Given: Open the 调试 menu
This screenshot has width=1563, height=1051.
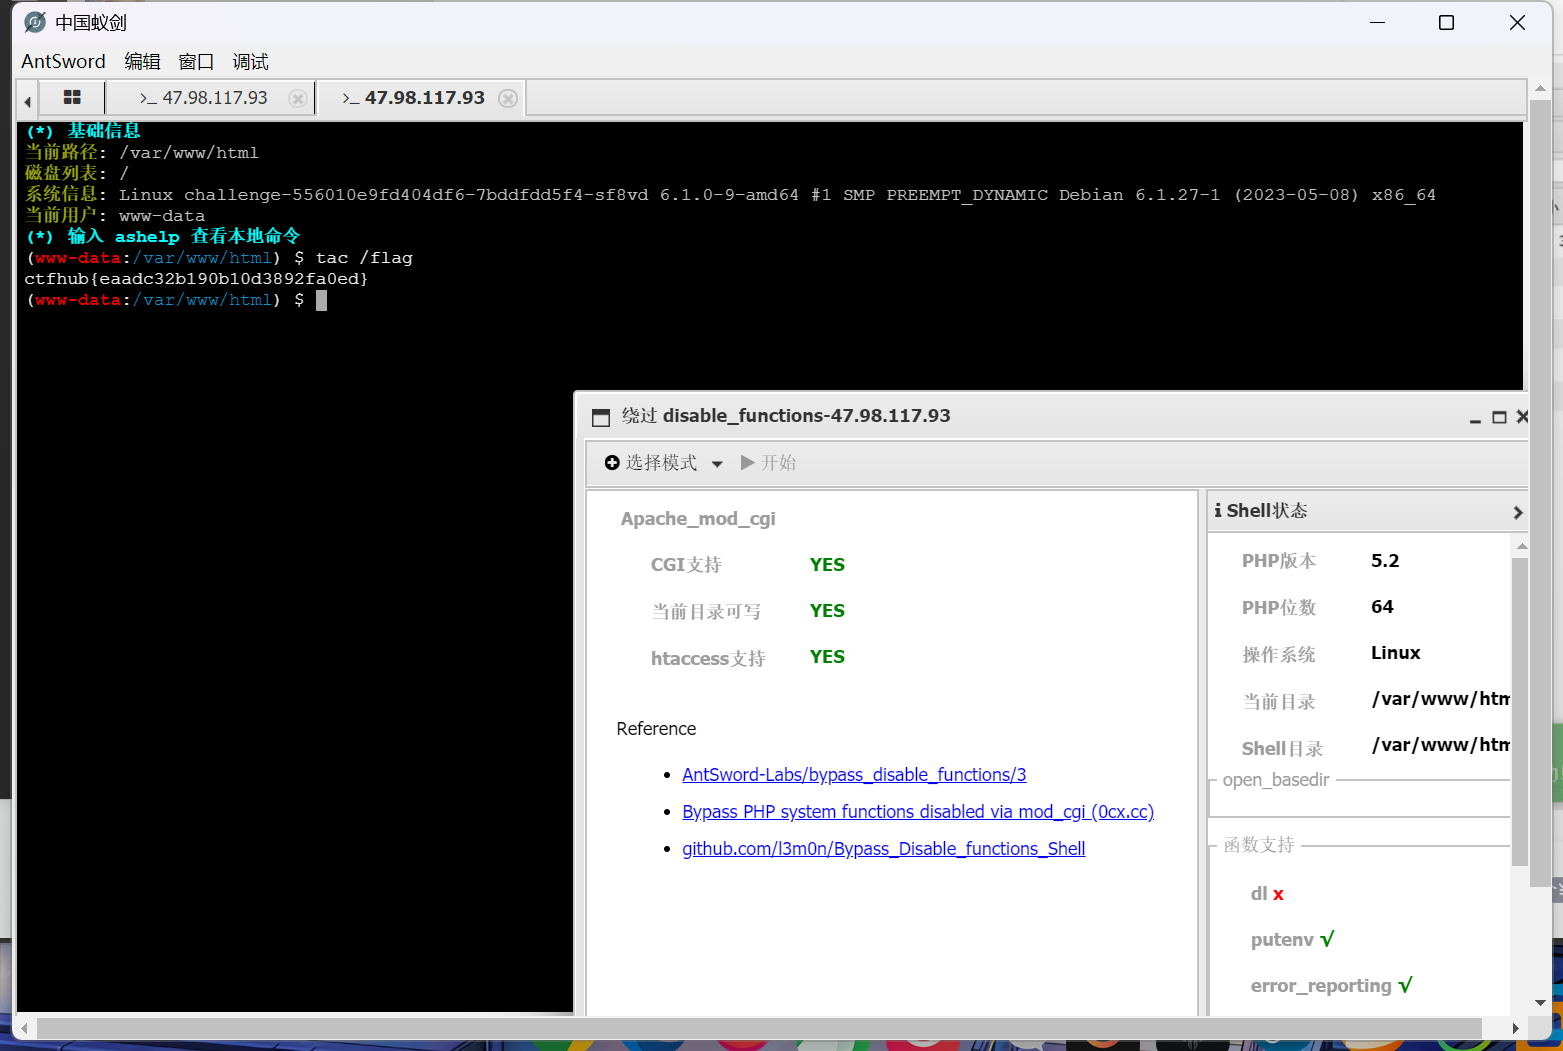Looking at the screenshot, I should click(250, 61).
